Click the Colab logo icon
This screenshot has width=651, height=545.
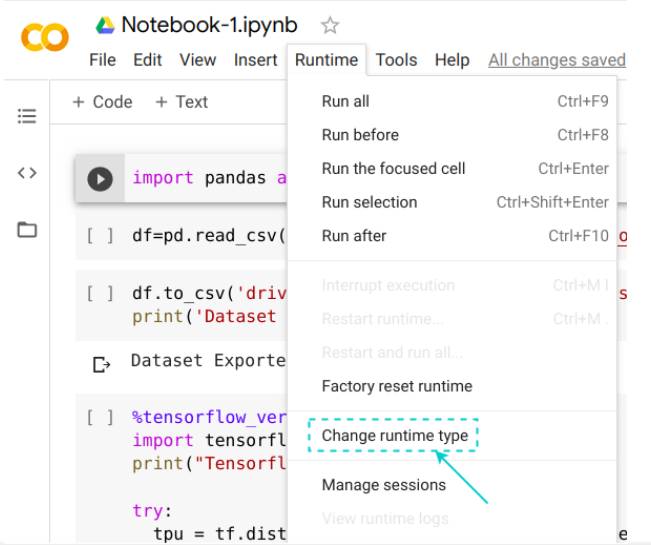coord(44,39)
